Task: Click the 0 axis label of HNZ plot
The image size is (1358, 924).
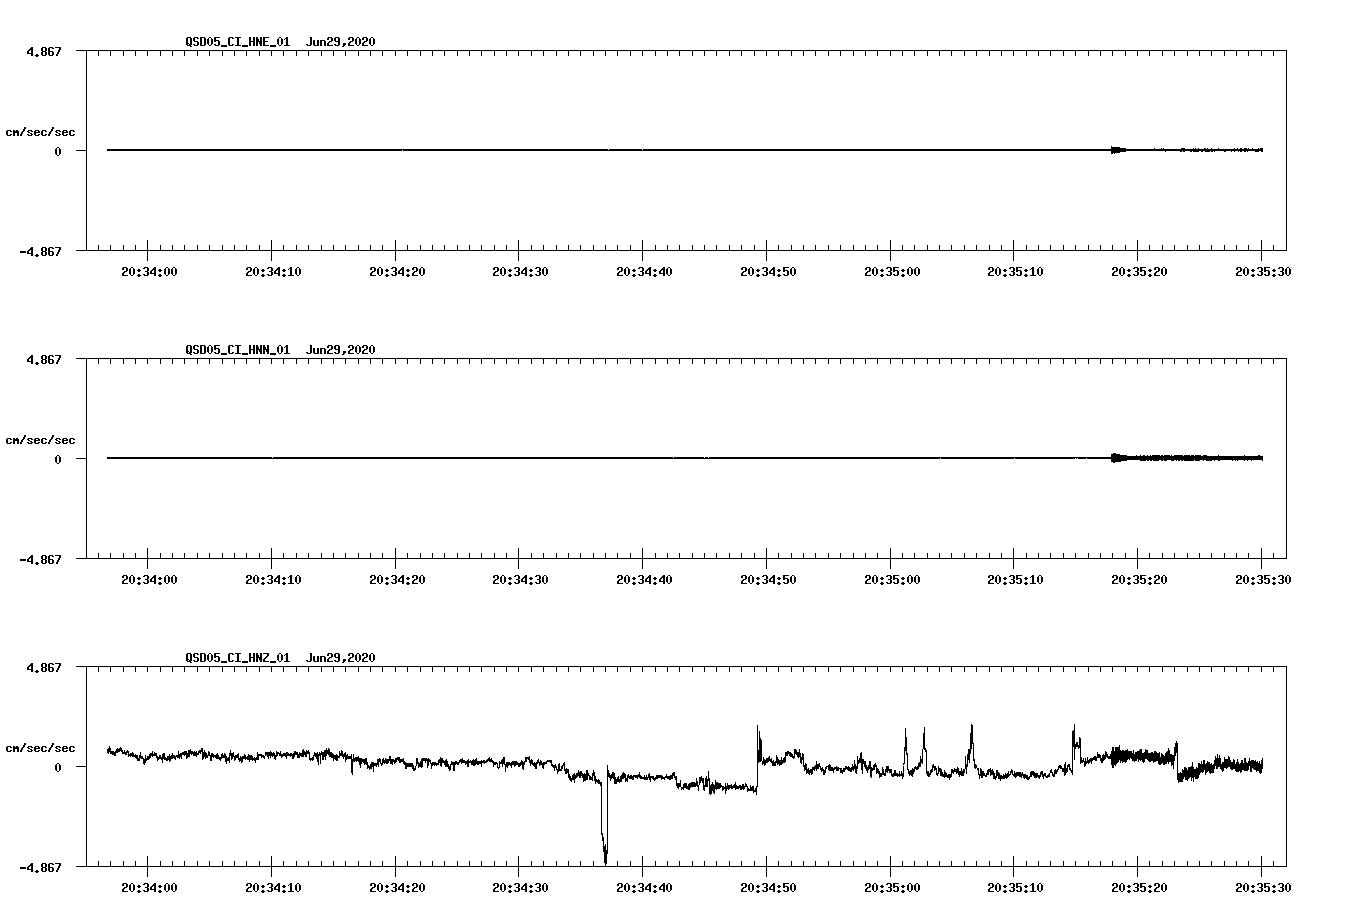Action: click(x=58, y=767)
